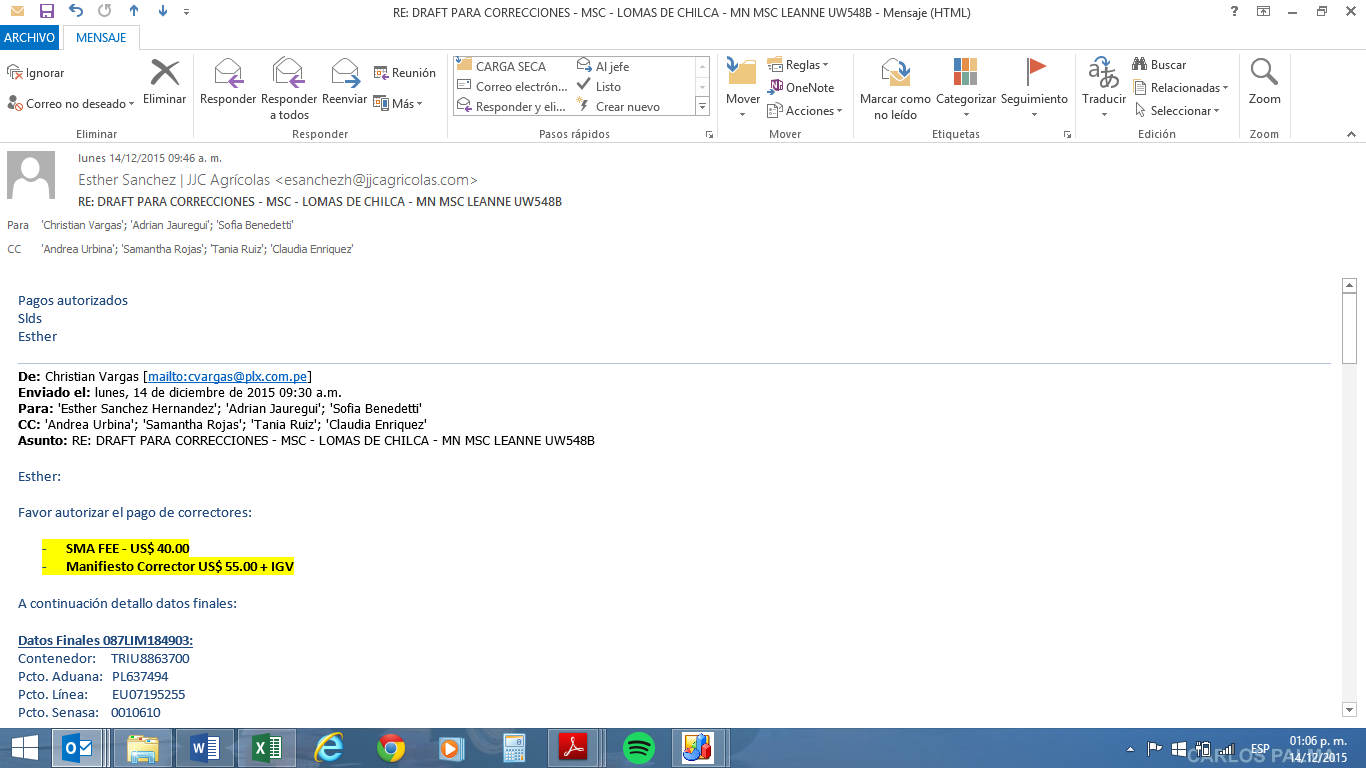The width and height of the screenshot is (1366, 768).
Task: Click the cvargas@plx.com.pe mailto link
Action: click(227, 377)
